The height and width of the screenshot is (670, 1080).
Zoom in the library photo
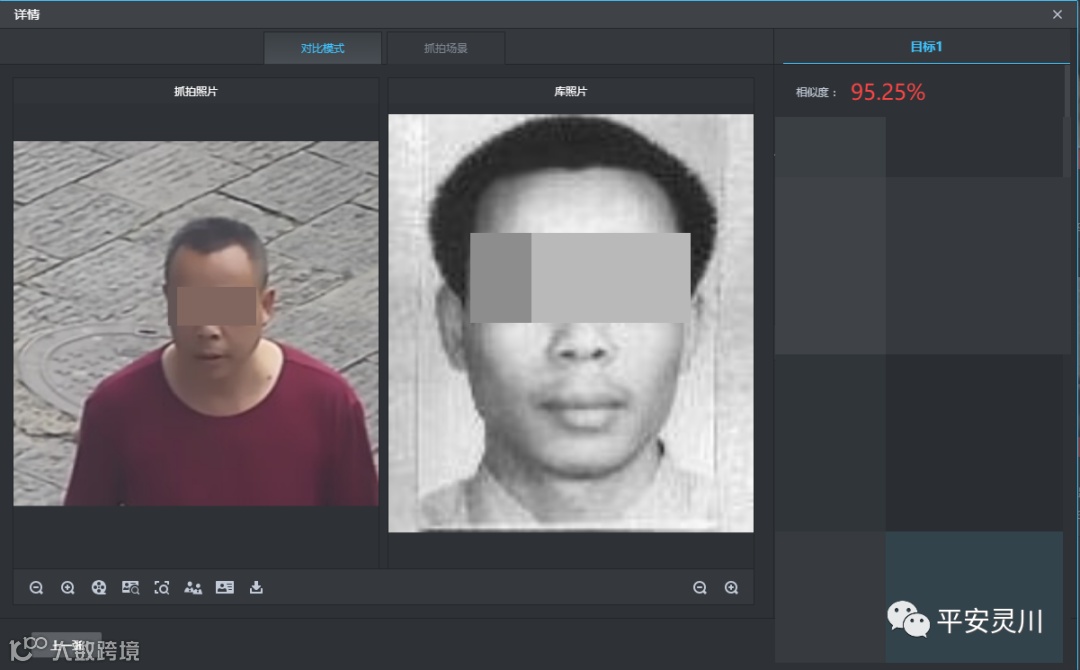point(731,587)
